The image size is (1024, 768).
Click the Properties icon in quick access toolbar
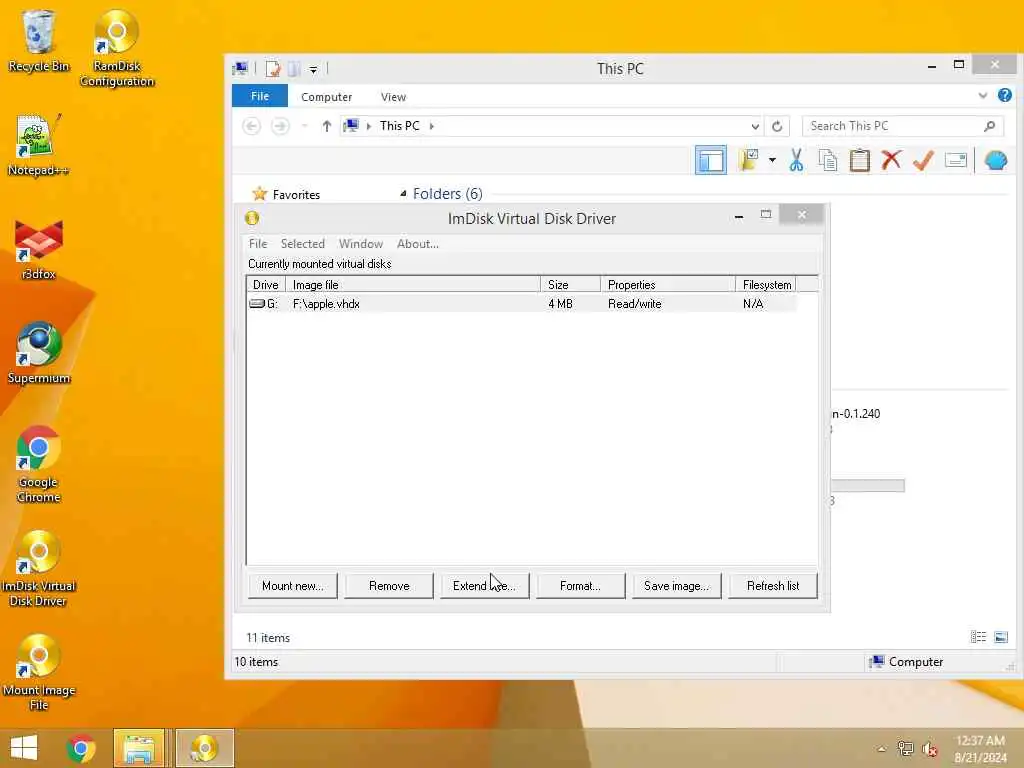[273, 69]
